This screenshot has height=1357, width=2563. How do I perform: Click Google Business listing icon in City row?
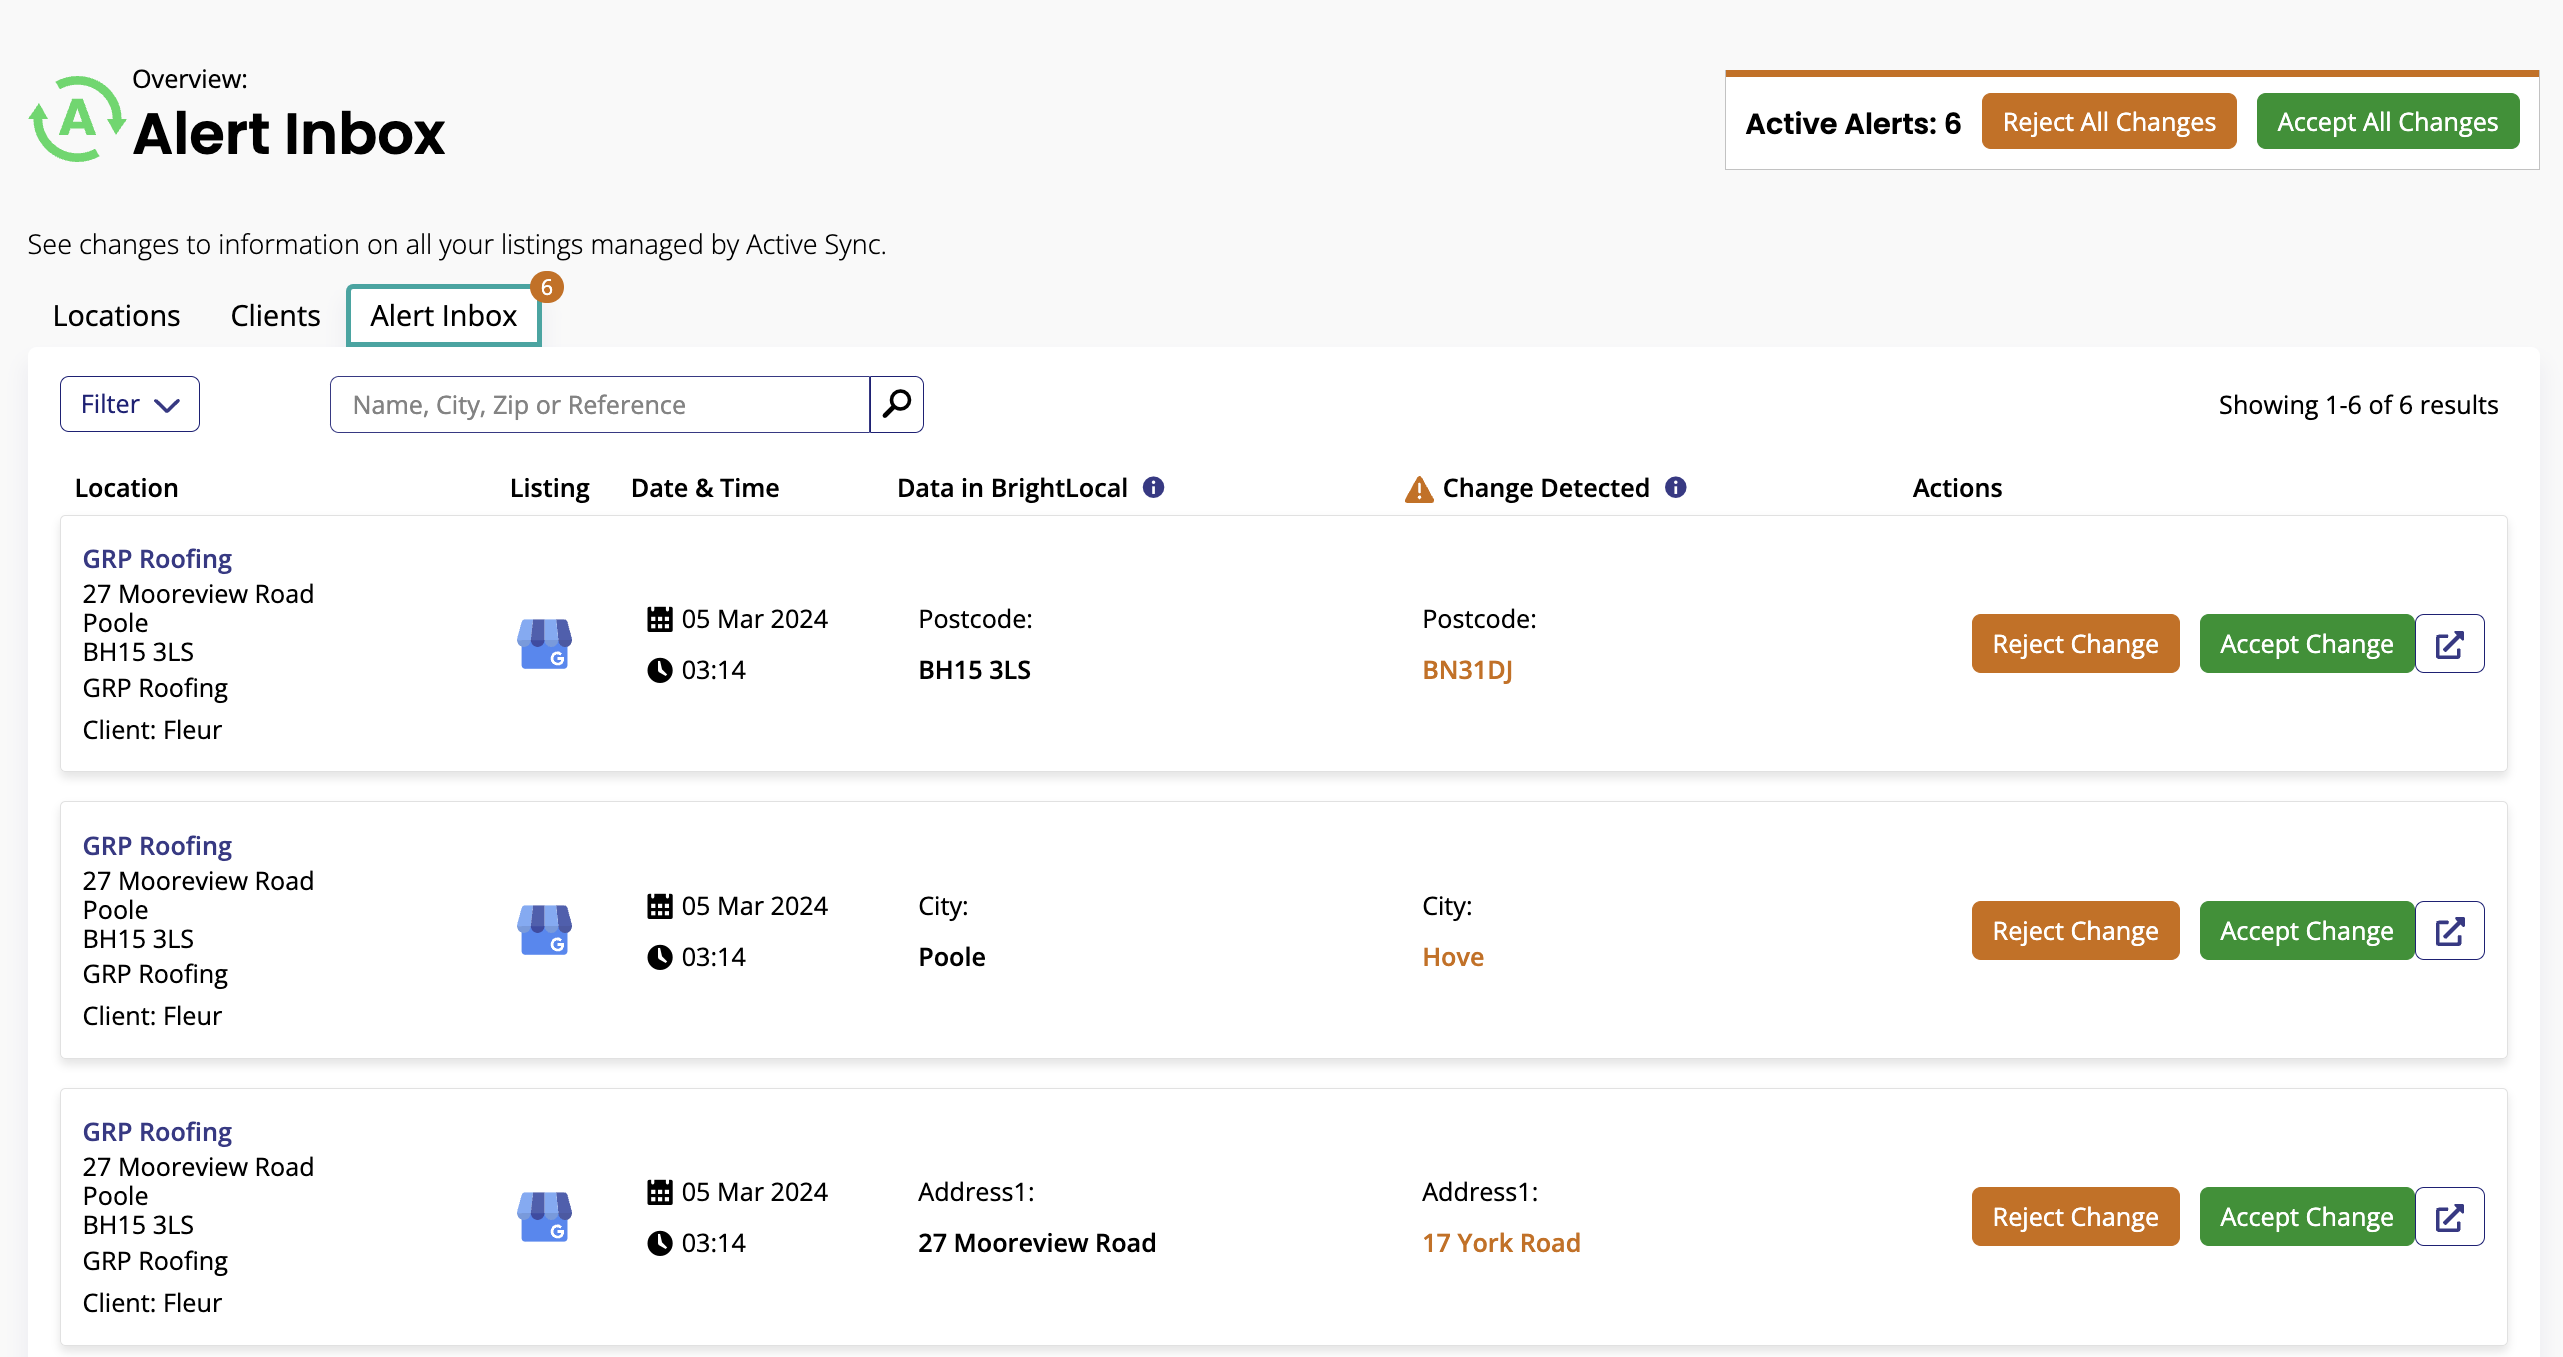click(x=544, y=930)
